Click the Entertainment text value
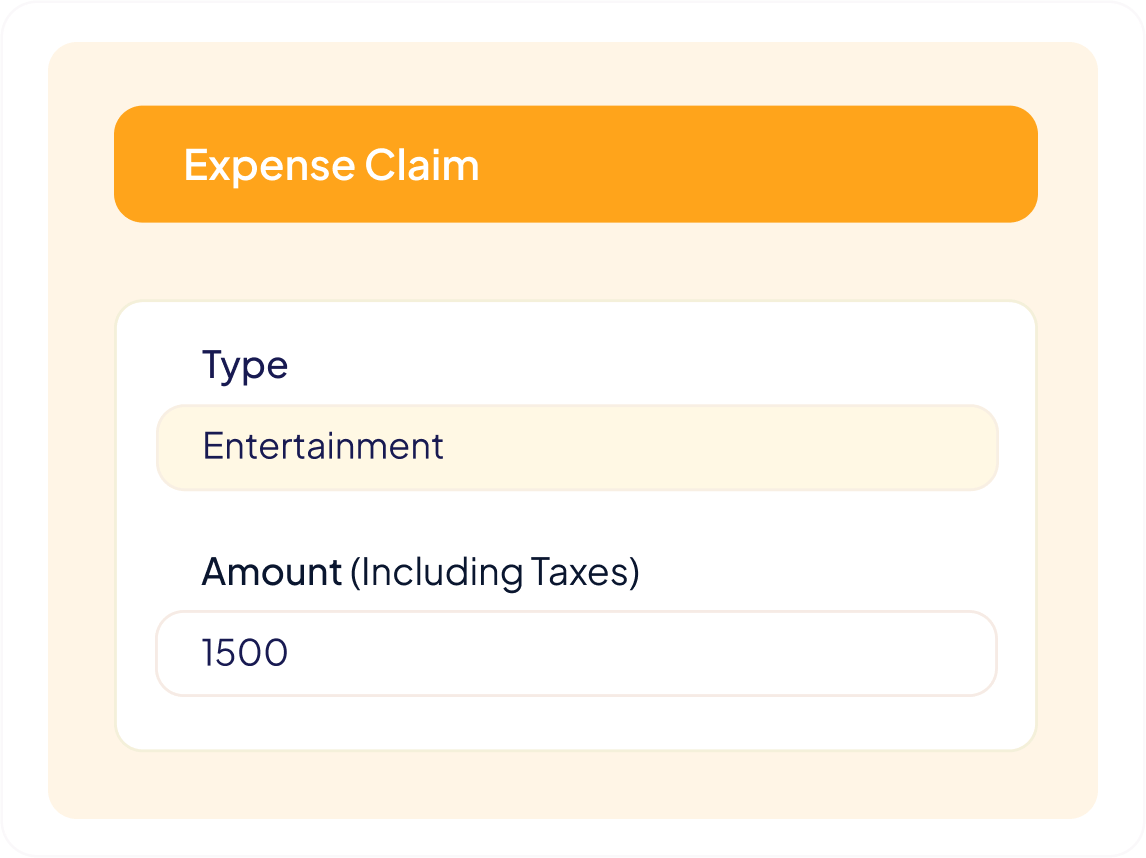Image resolution: width=1146 pixels, height=858 pixels. (x=323, y=447)
